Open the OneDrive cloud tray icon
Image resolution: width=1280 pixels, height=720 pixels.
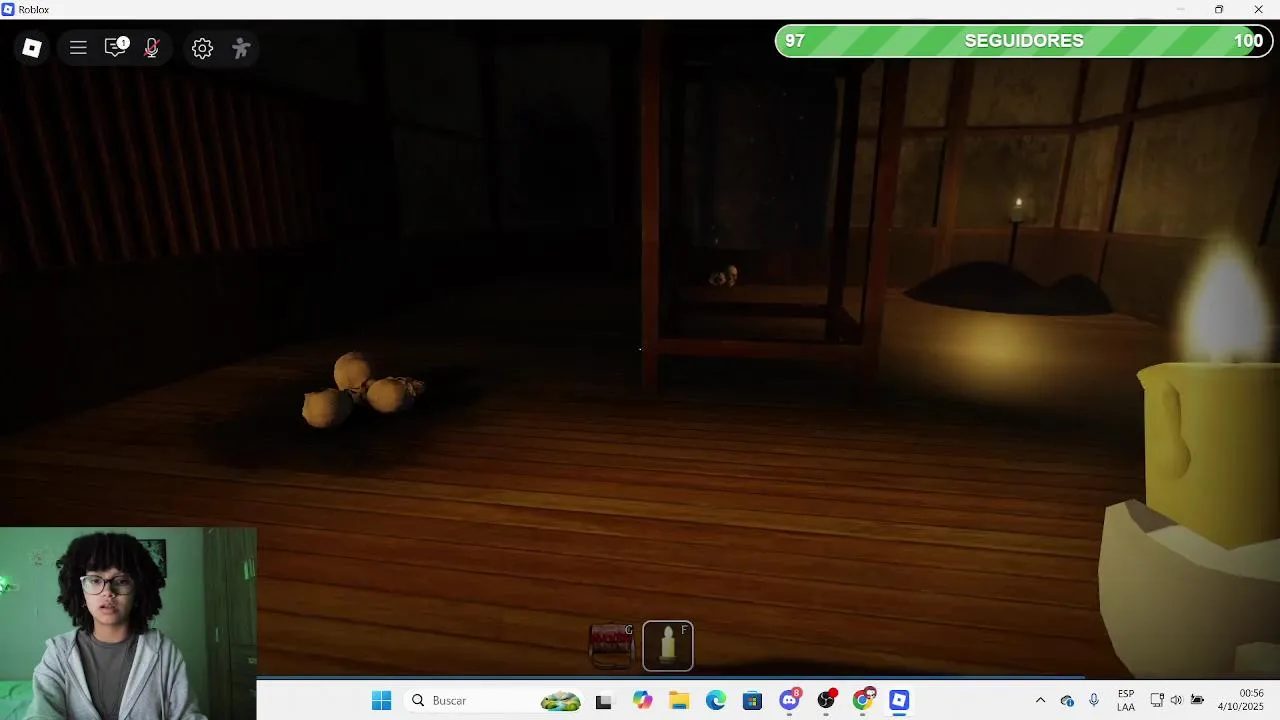[x=1067, y=701]
